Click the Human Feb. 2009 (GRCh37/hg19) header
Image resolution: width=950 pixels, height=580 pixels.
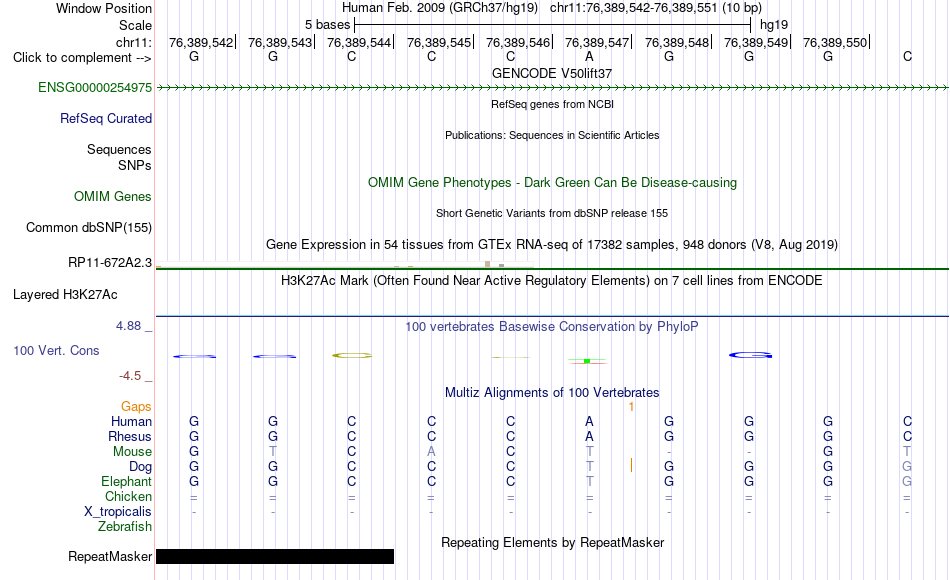(440, 8)
